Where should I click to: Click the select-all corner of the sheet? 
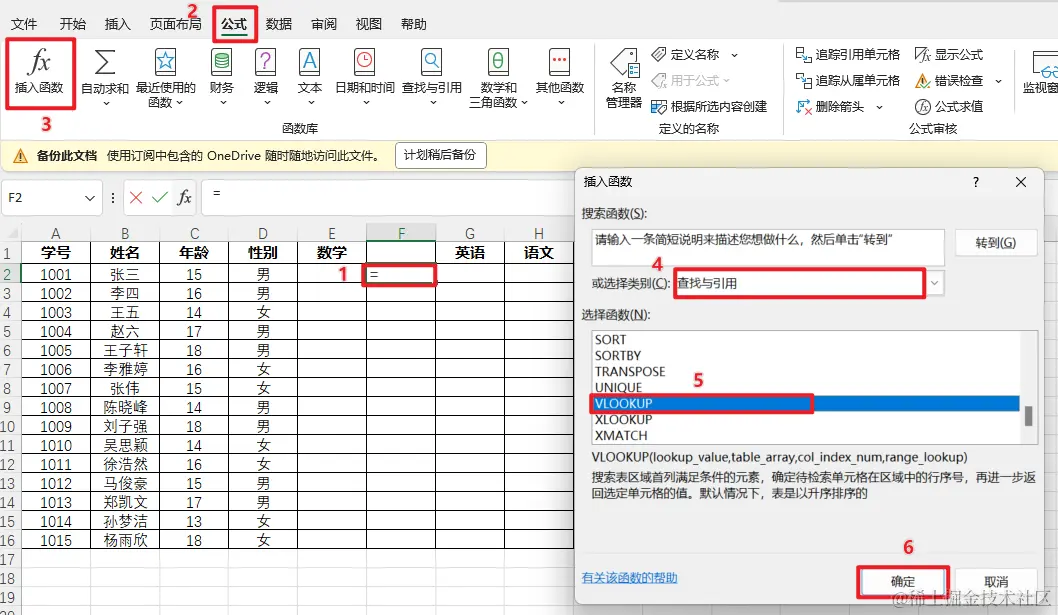click(x=11, y=234)
